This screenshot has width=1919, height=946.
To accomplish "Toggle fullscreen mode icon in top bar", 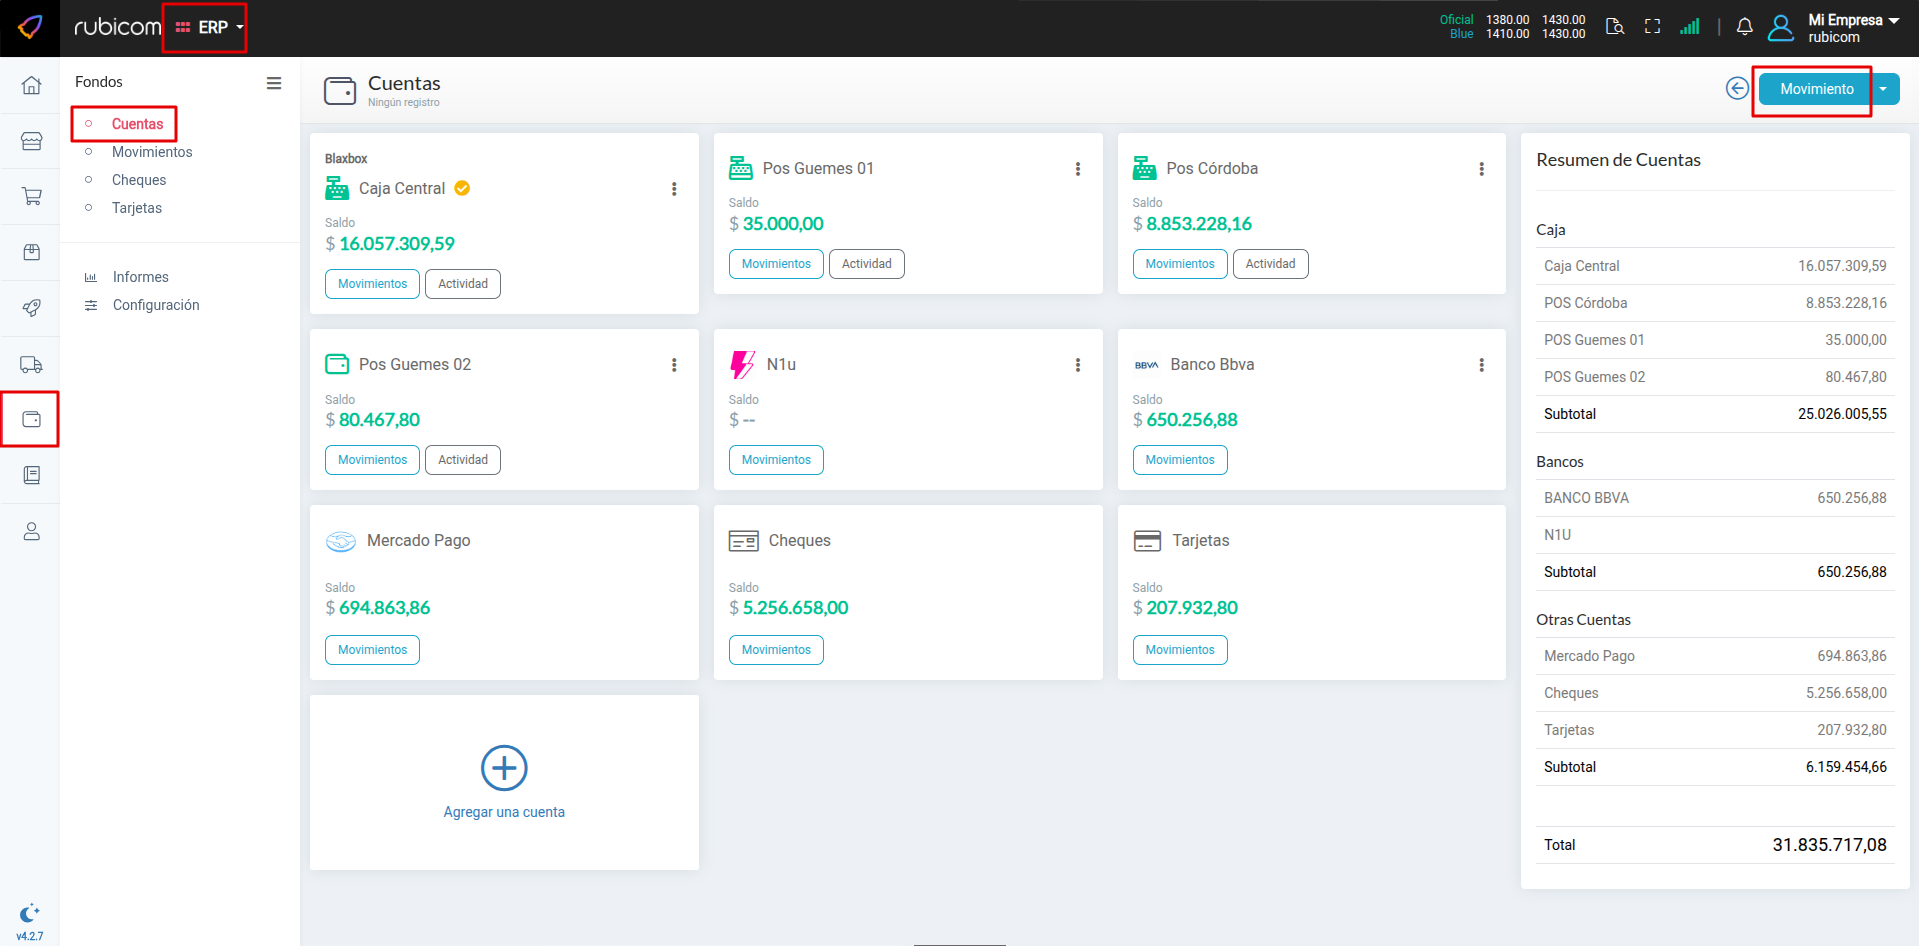I will [1652, 27].
